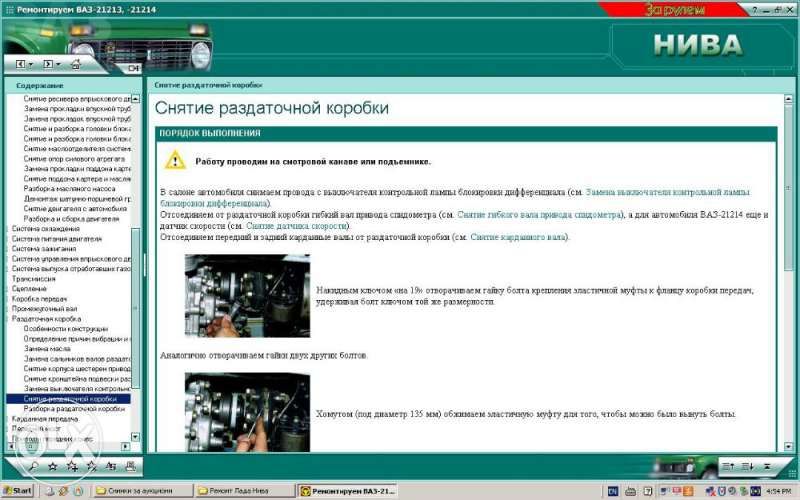Open 'Промежуточный вал' in contents

coord(44,309)
